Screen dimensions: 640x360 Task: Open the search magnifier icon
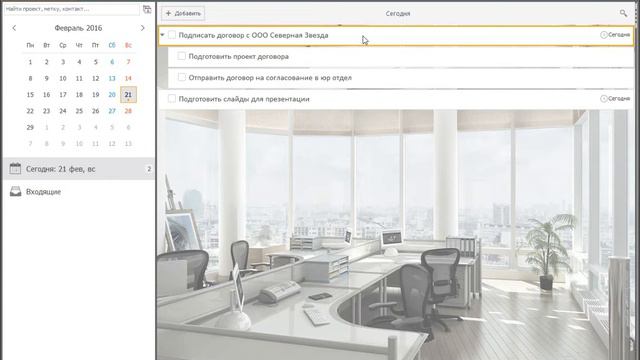point(623,13)
